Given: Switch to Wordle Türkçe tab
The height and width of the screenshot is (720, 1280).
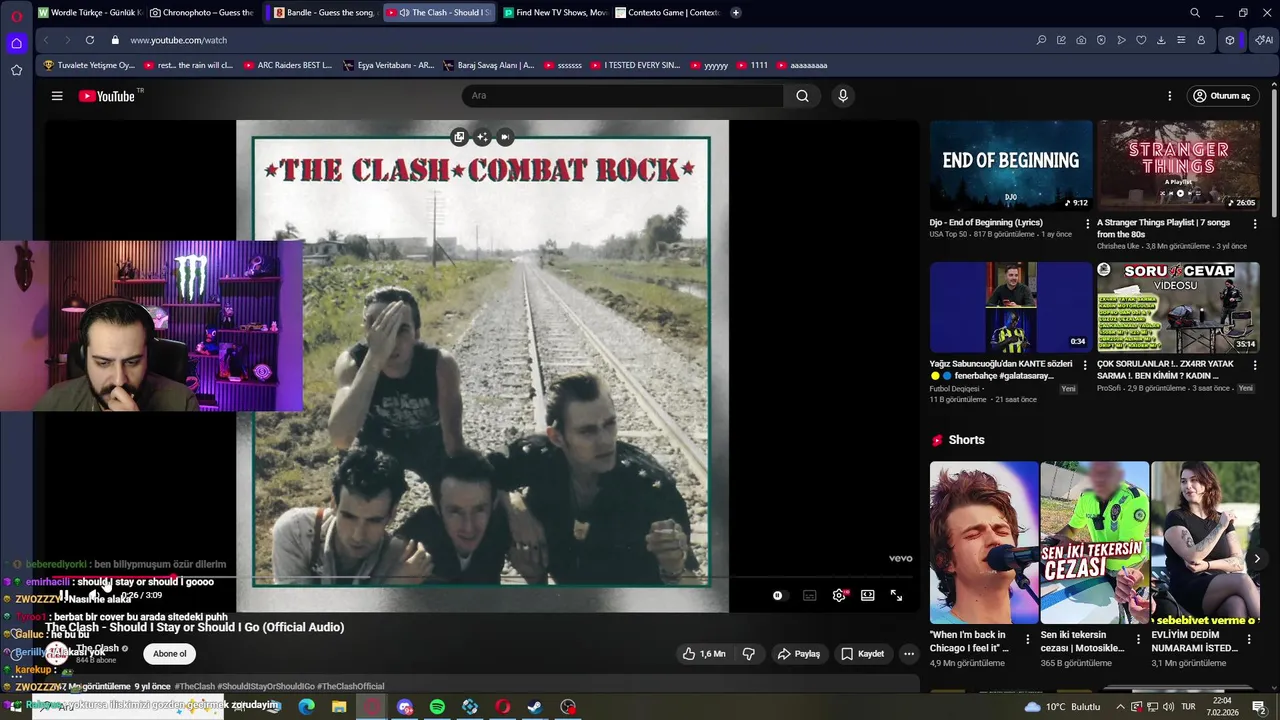Looking at the screenshot, I should 90,13.
